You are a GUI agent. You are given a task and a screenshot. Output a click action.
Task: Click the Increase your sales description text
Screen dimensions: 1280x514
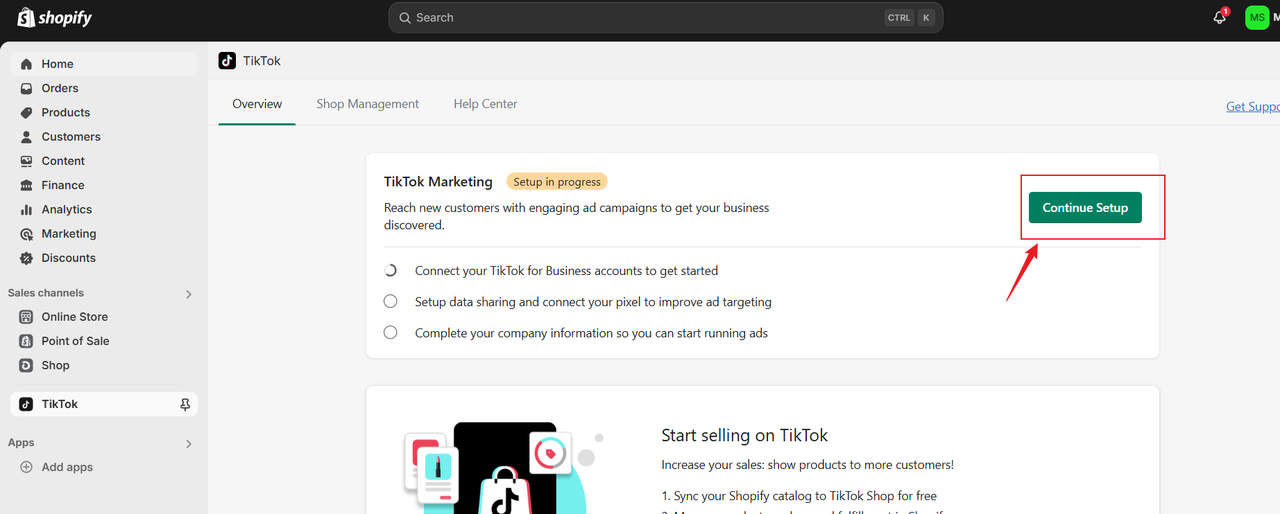[808, 465]
